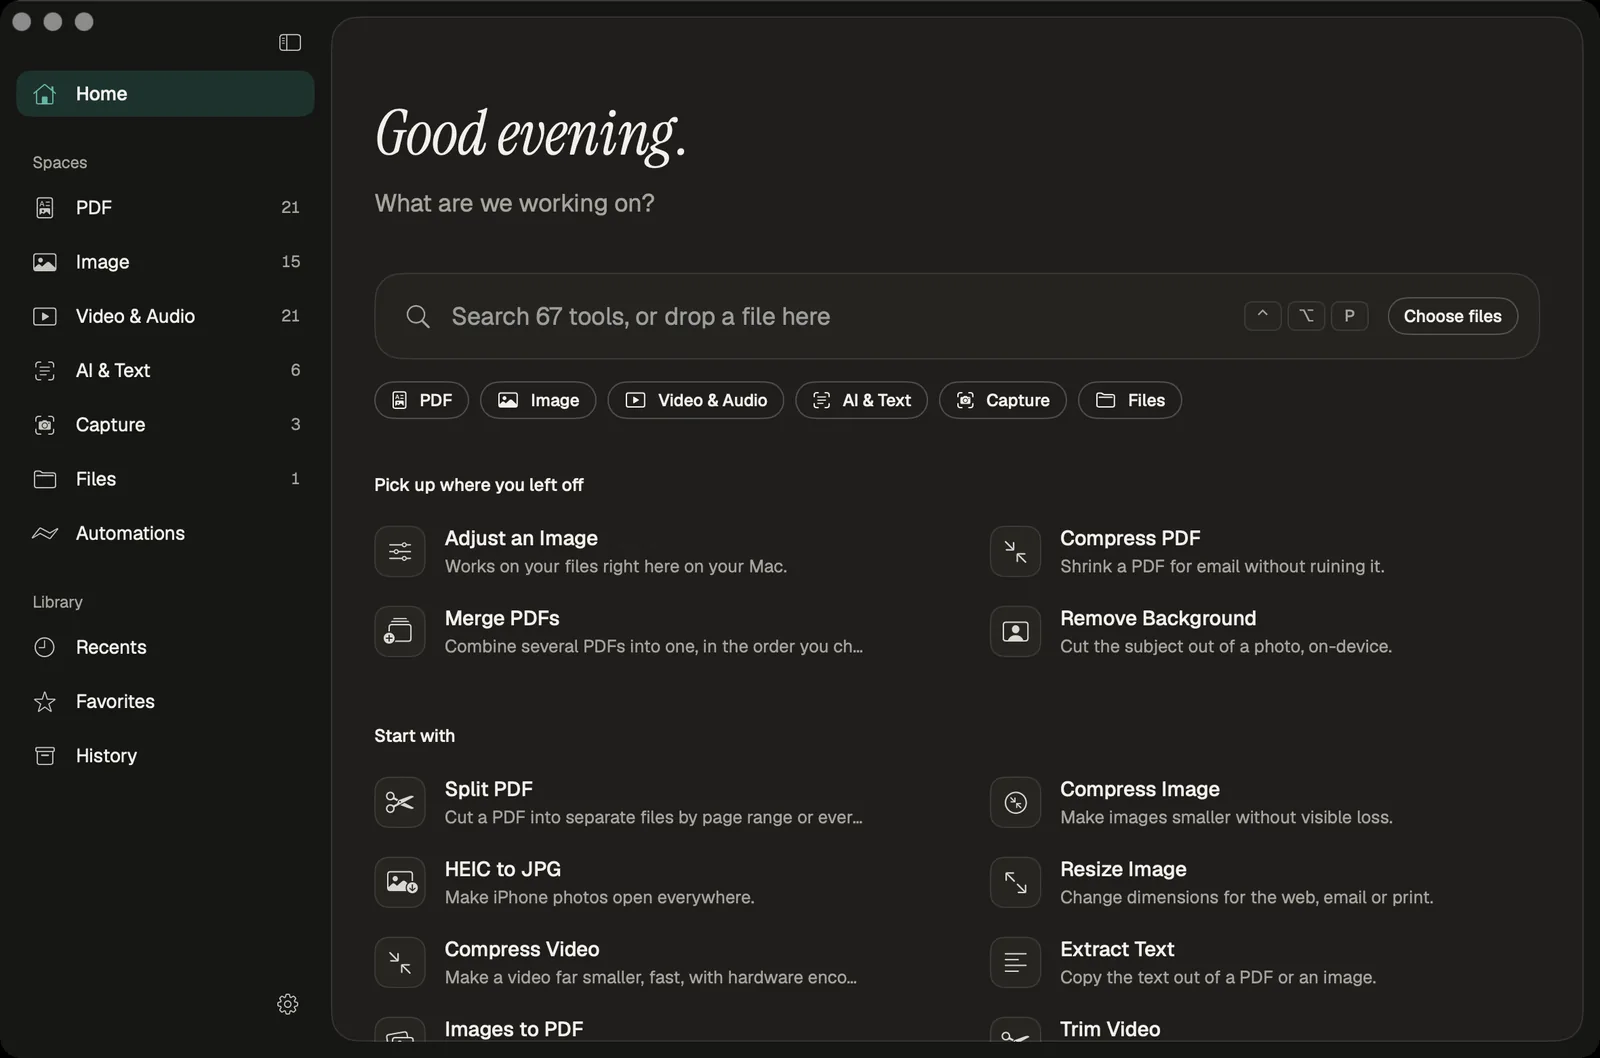1600x1058 pixels.
Task: Go to Home in the sidebar
Action: tap(165, 94)
